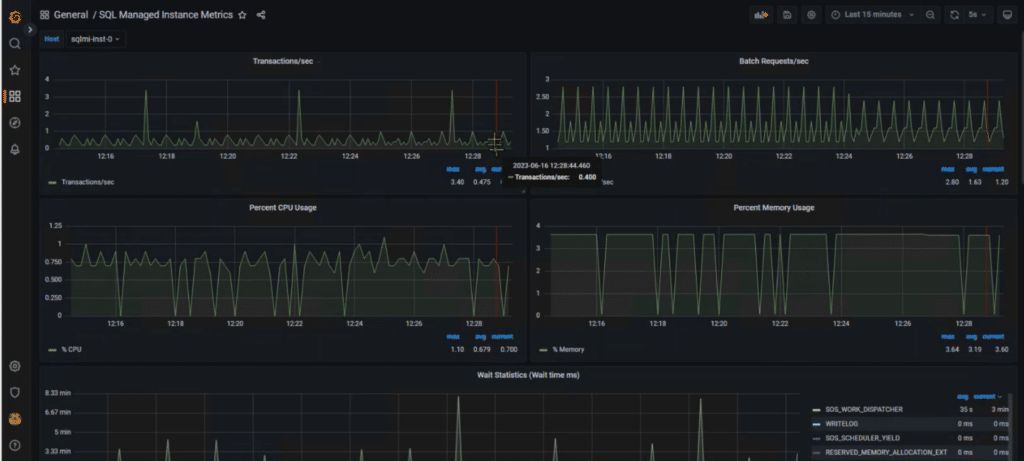Toggle the RESERVED_MEMORY_ALLOCATION_EXT legend series
Image resolution: width=1024 pixels, height=461 pixels.
[886, 452]
